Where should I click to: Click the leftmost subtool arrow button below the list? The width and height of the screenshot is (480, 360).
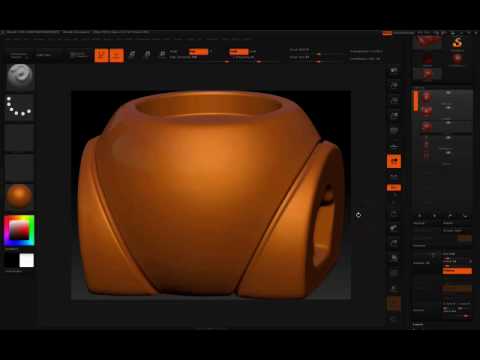coord(420,216)
